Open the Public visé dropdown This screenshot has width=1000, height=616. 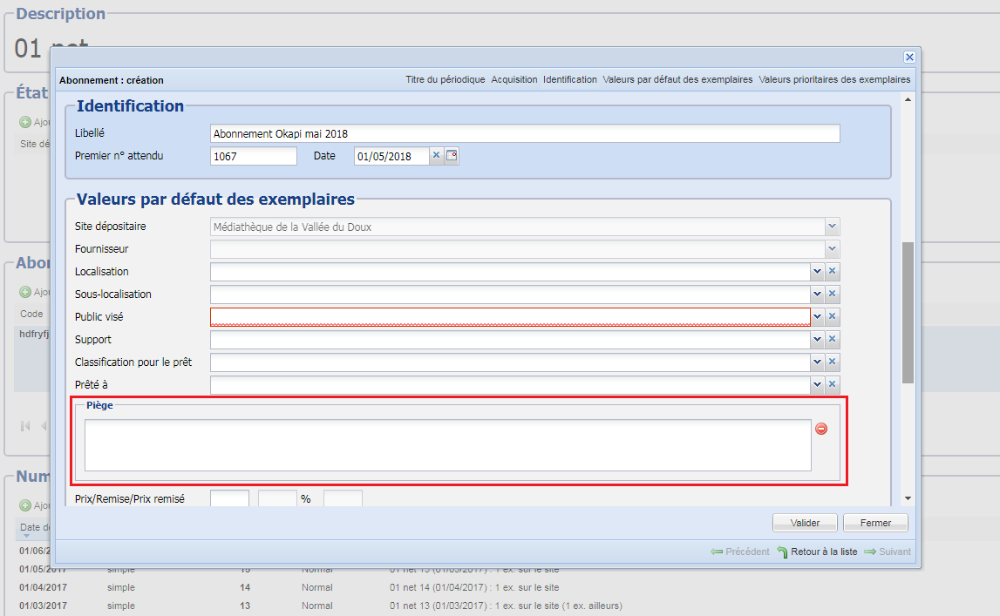point(816,317)
